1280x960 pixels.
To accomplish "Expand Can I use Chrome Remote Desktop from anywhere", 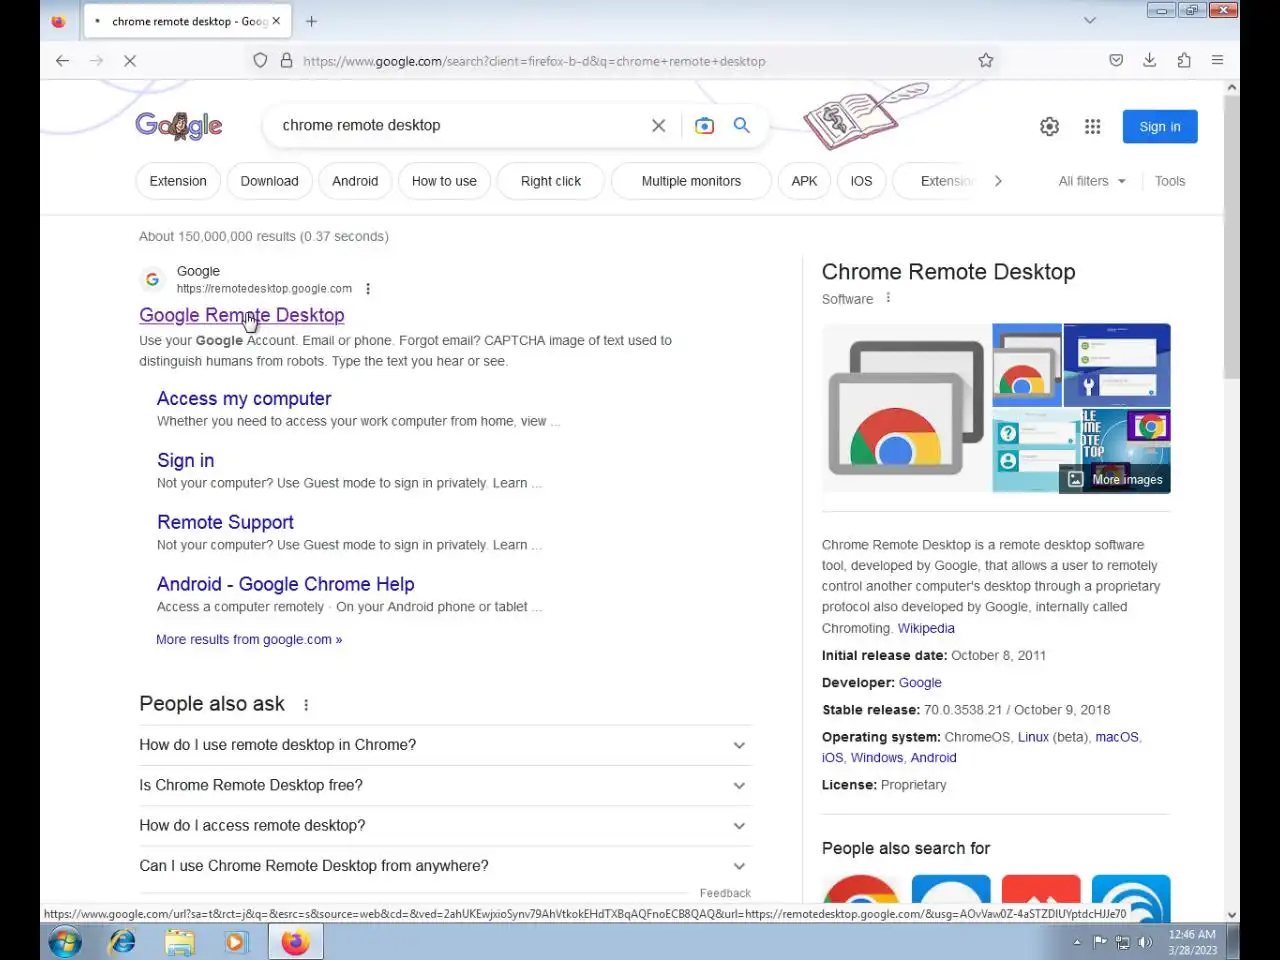I will pos(445,866).
